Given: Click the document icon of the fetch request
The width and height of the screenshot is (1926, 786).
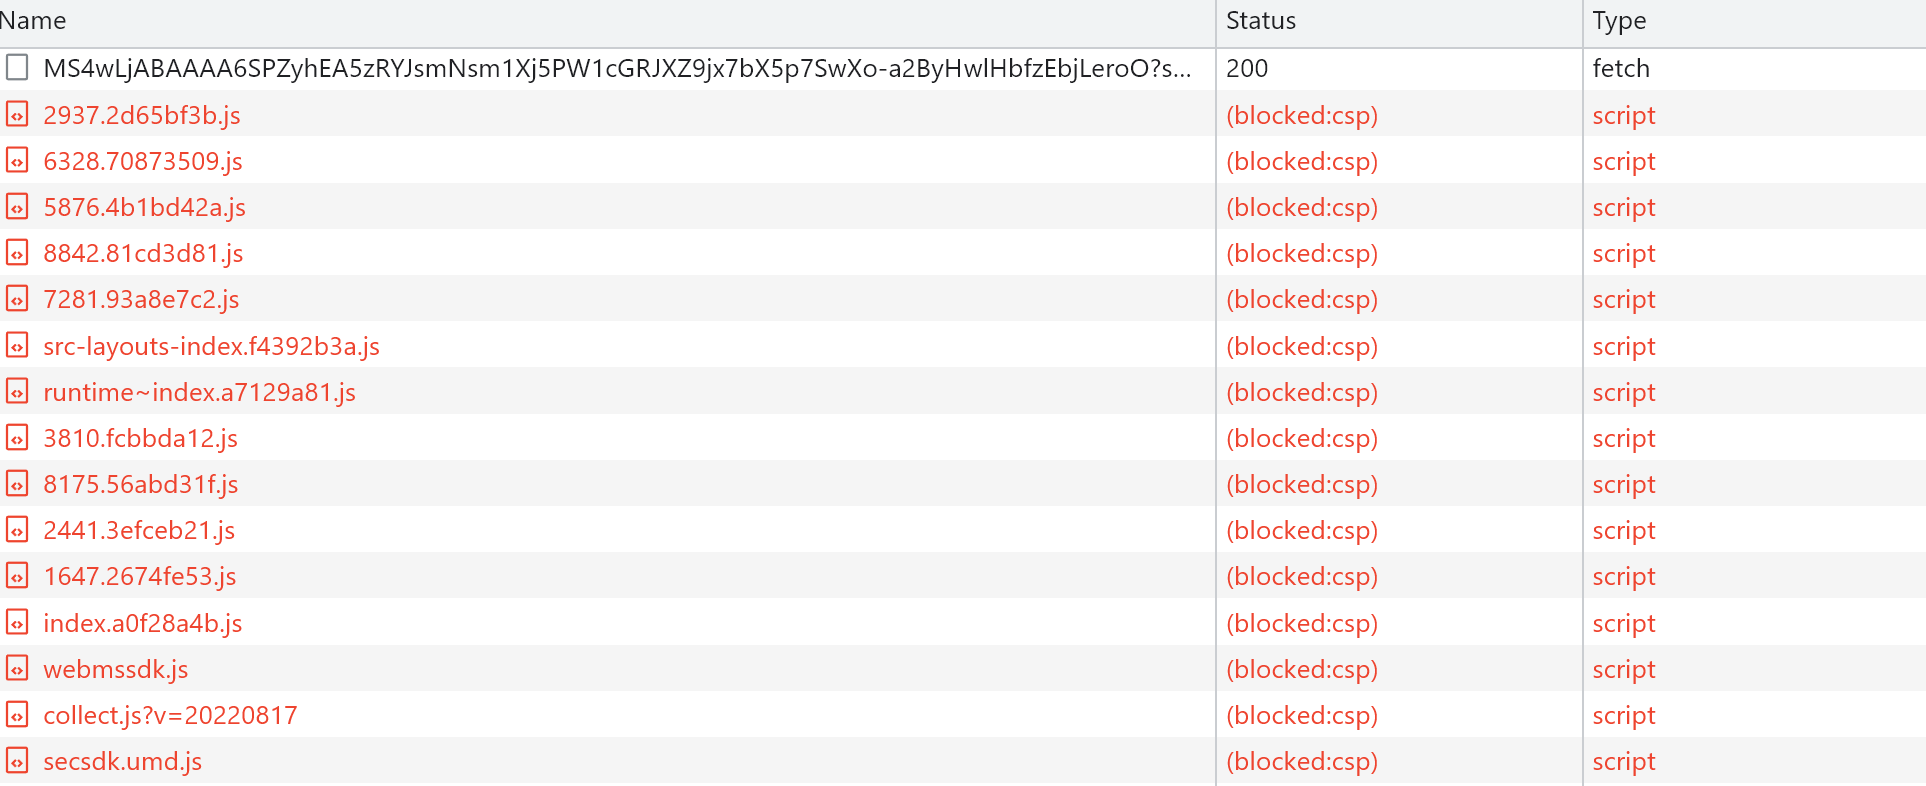Looking at the screenshot, I should [x=17, y=68].
